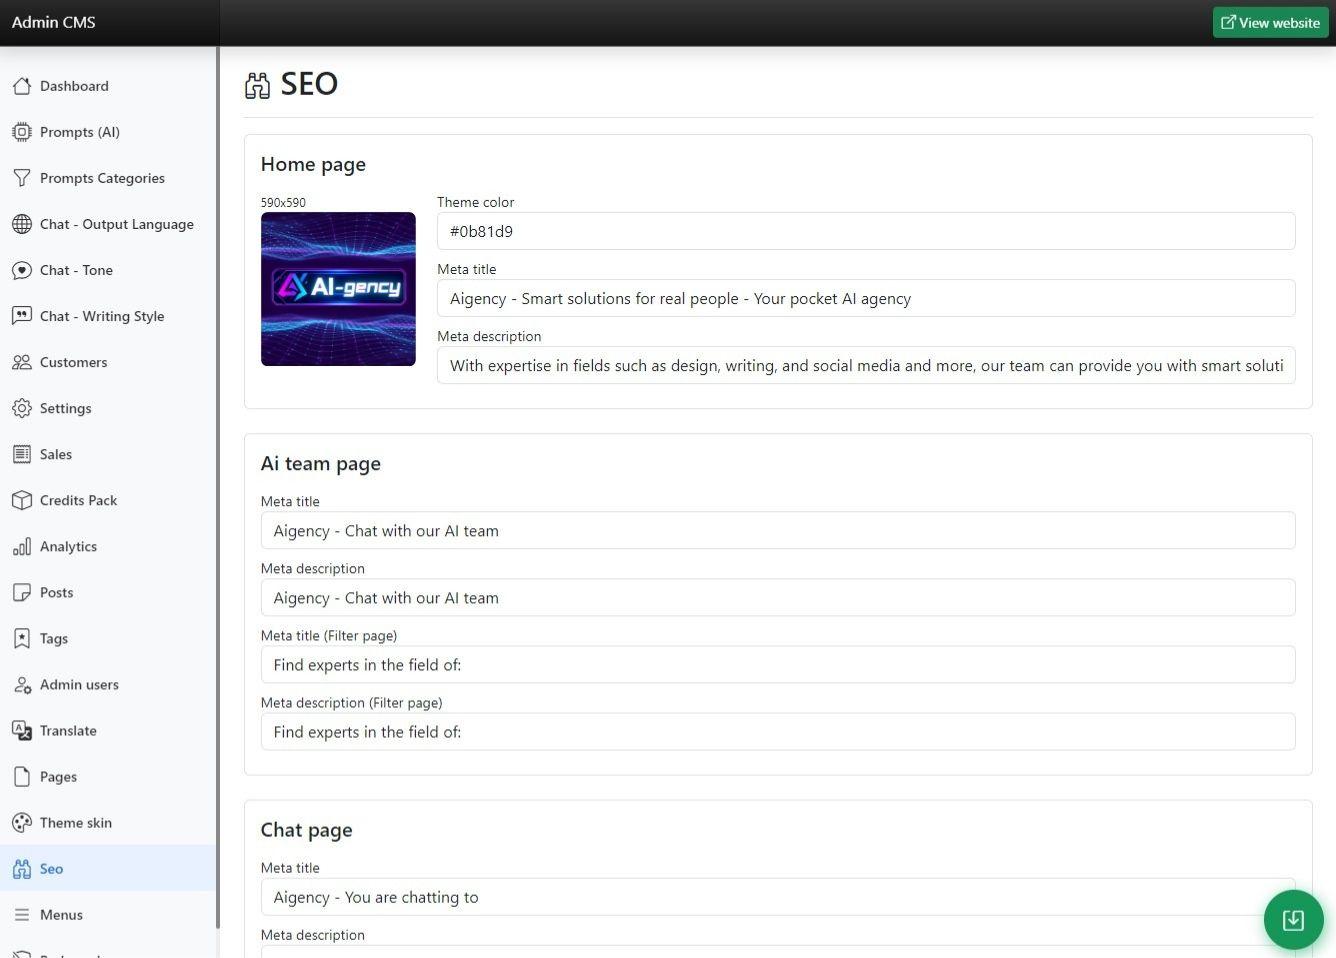Open Prompts (AI) chip icon

pyautogui.click(x=22, y=132)
